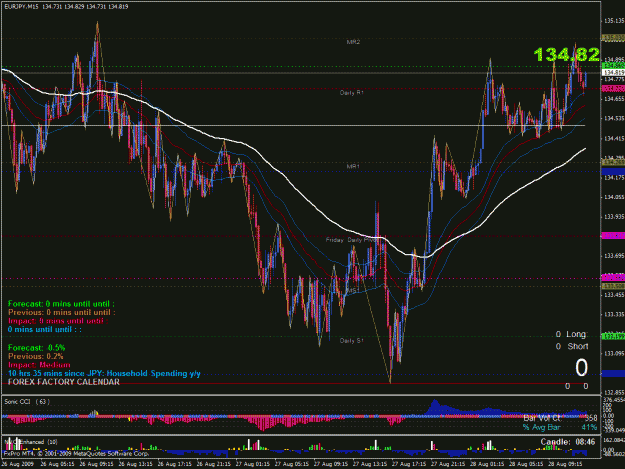
Task: Select the MS1 level label
Action: coord(353,290)
